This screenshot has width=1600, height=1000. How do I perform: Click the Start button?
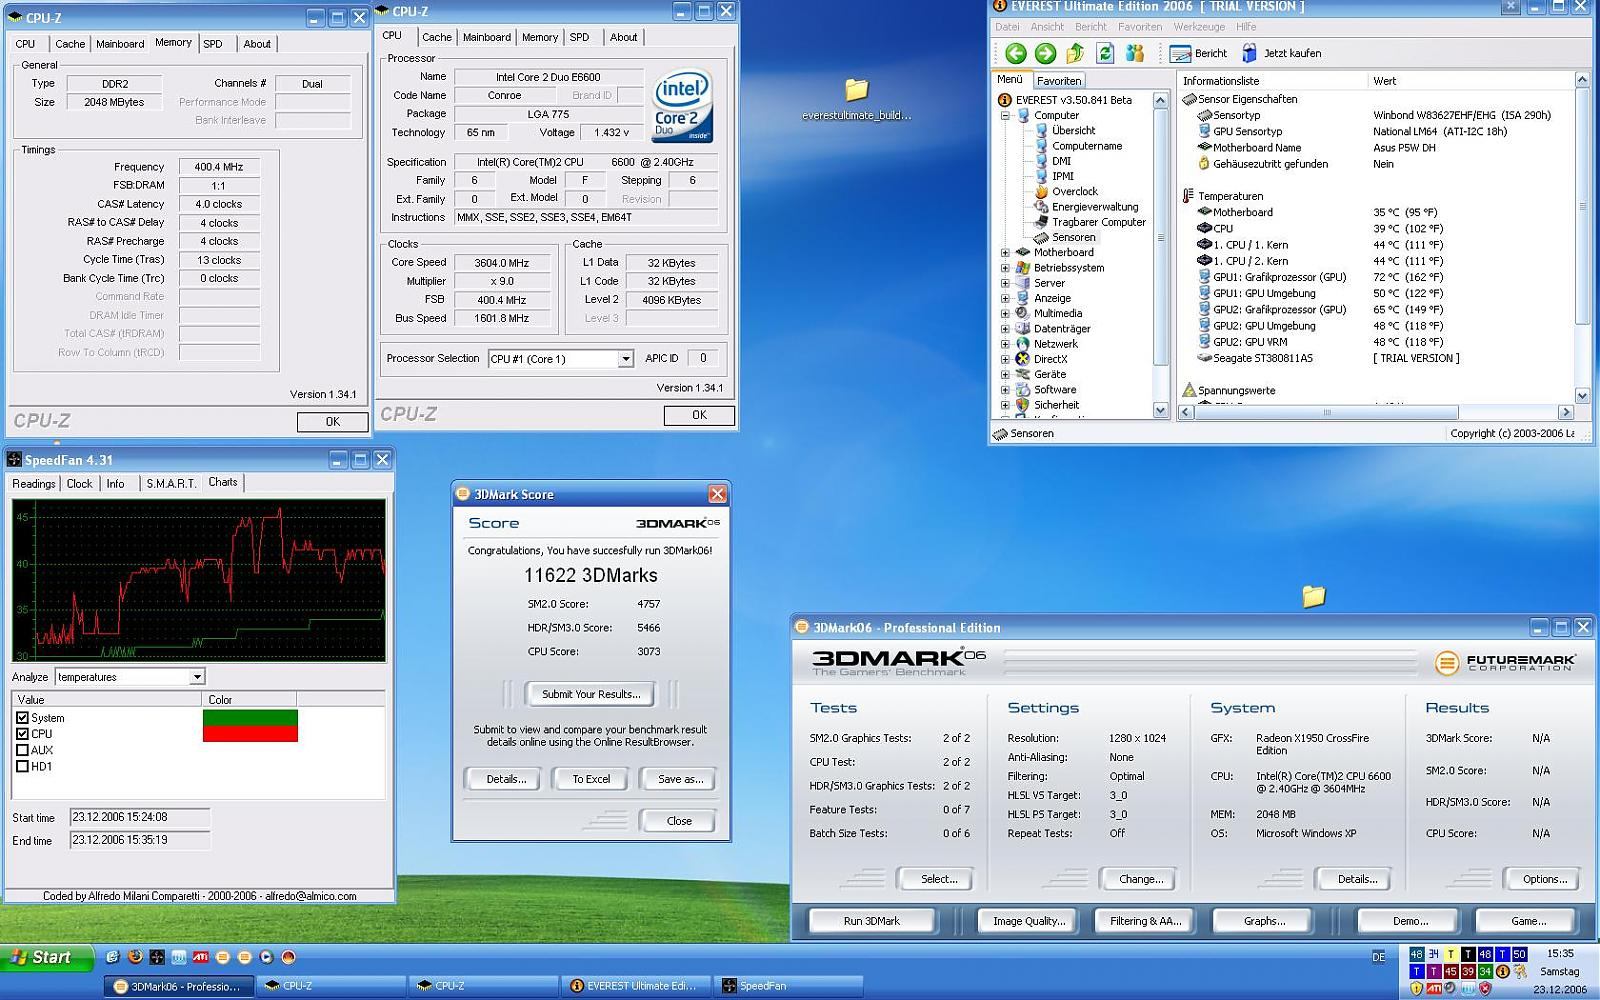(x=46, y=957)
